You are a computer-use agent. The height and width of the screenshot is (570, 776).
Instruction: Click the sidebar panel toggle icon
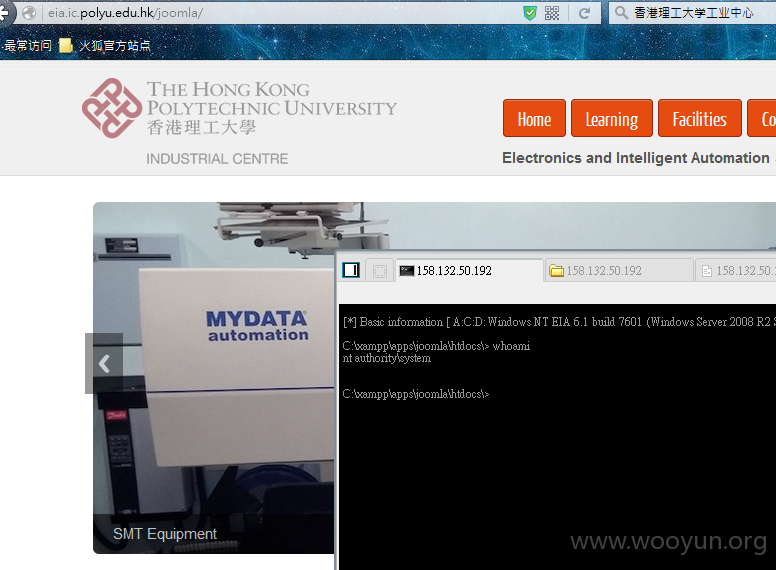(x=351, y=270)
